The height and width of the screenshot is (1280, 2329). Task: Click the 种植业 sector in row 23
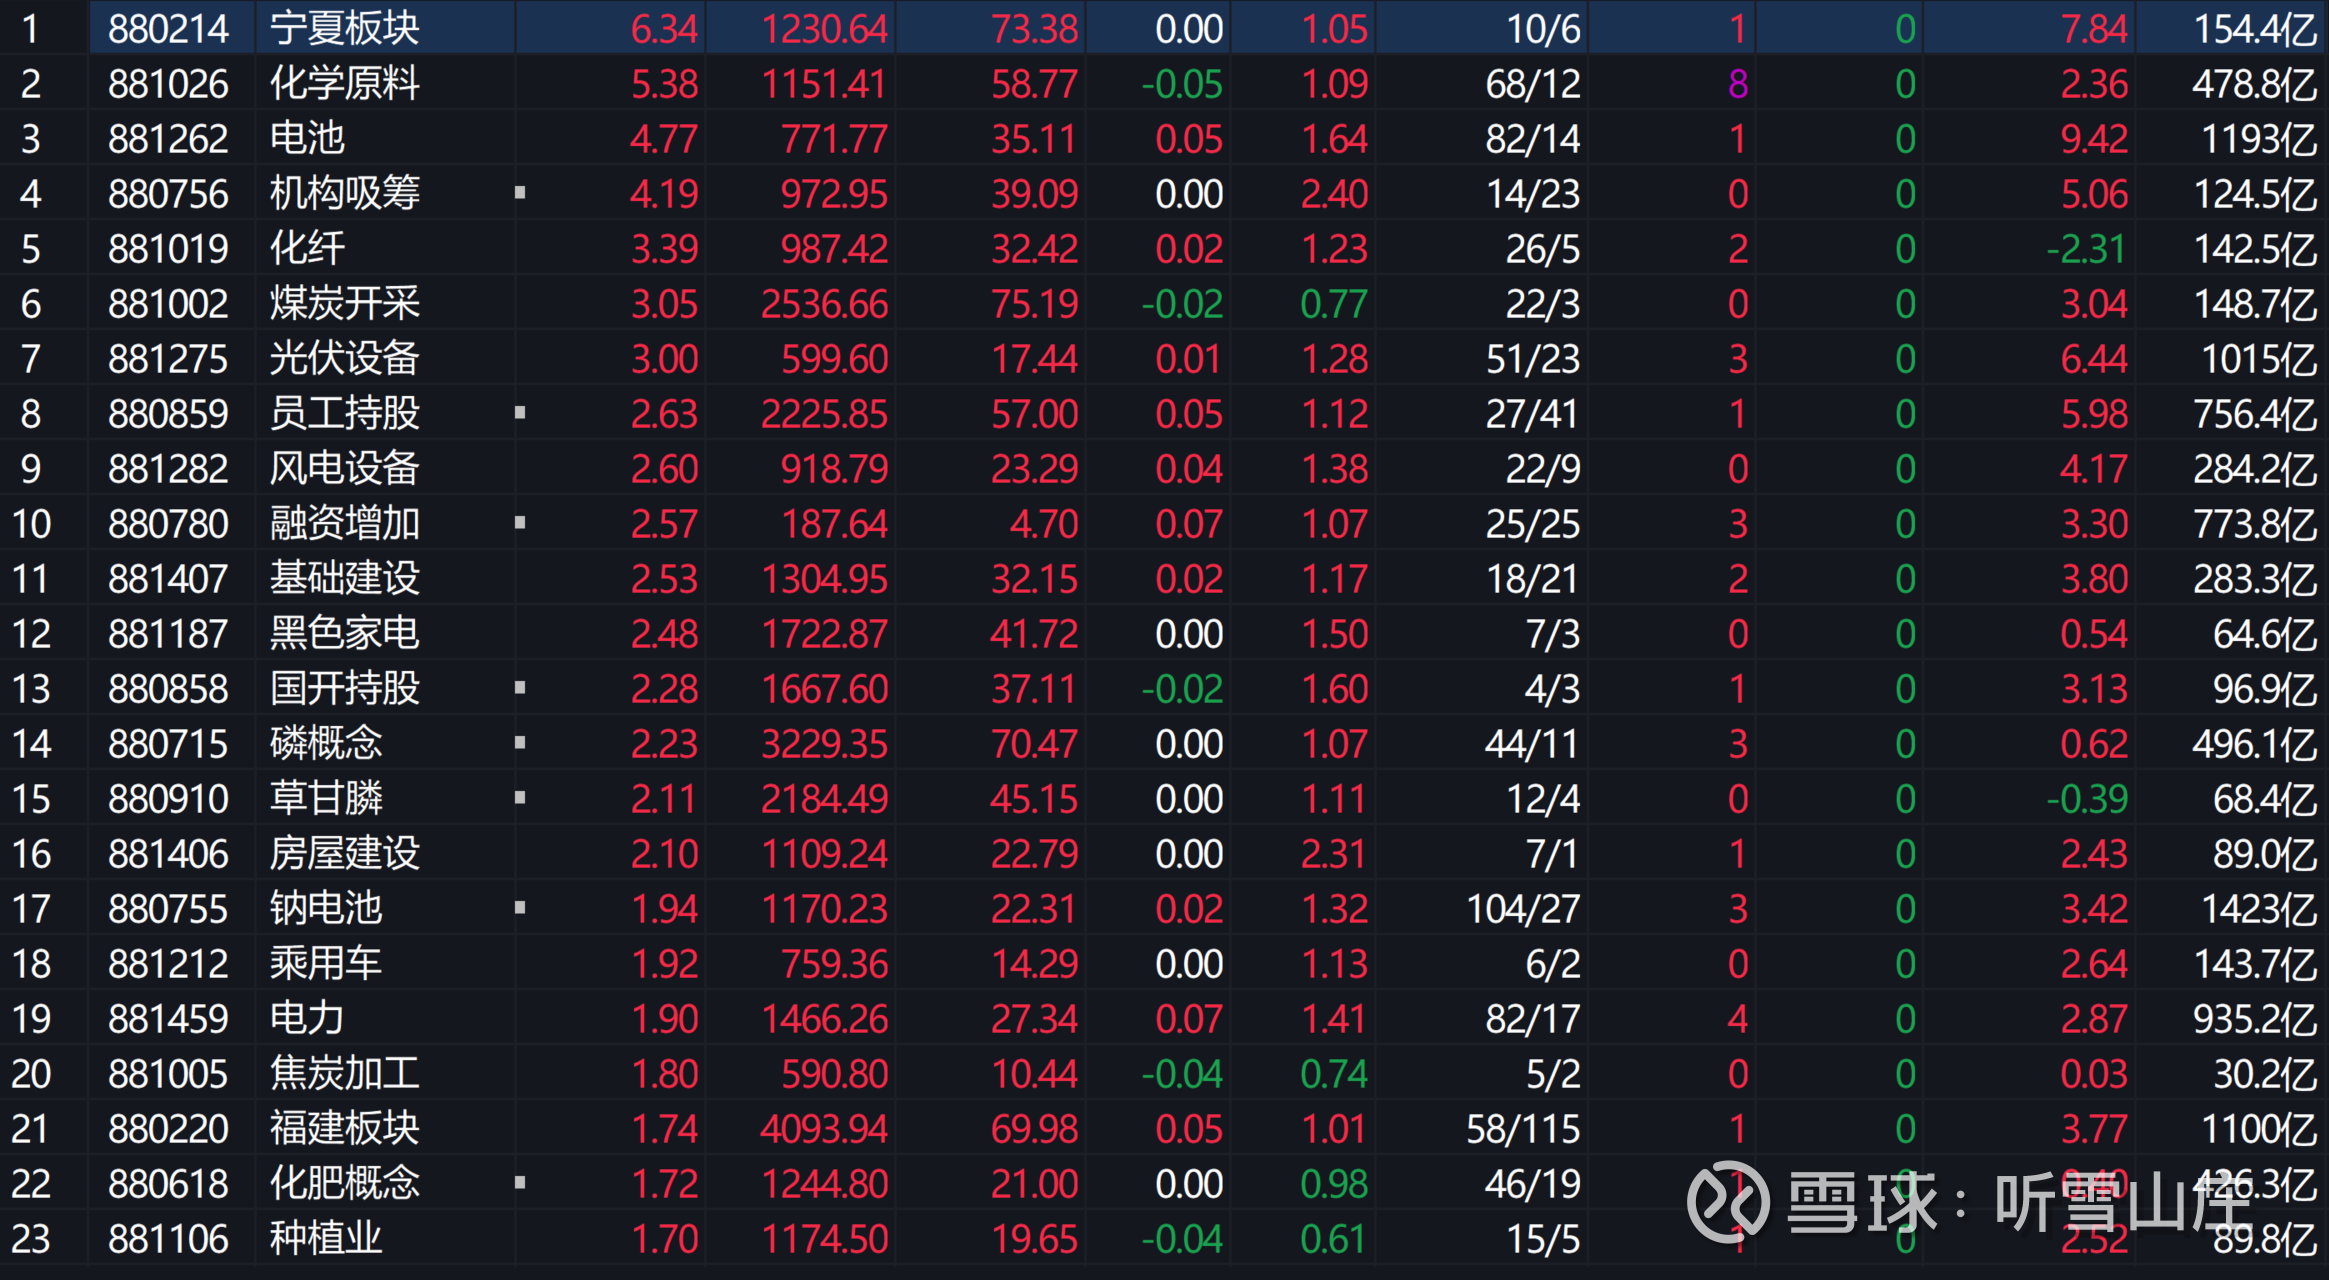[x=326, y=1239]
